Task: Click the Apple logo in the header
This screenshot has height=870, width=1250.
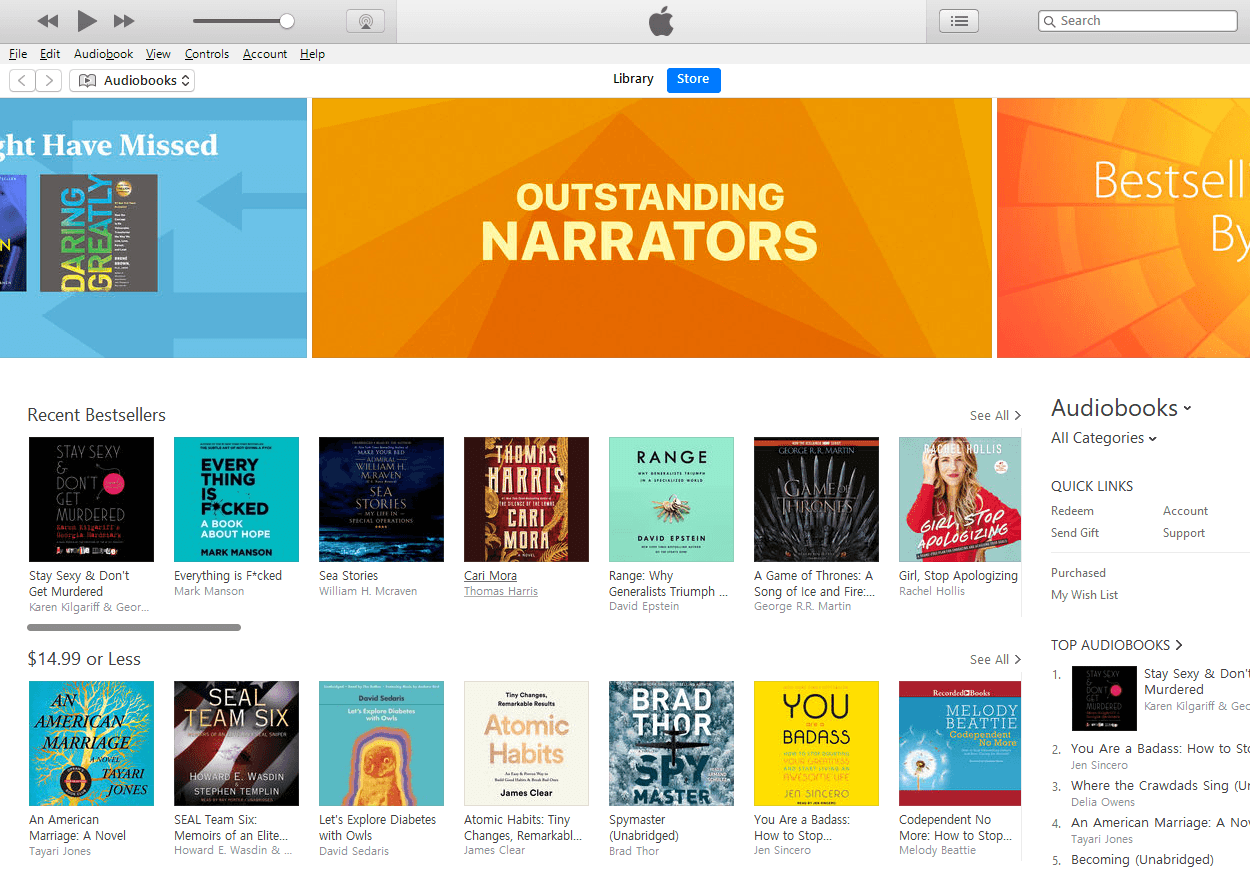Action: 661,21
